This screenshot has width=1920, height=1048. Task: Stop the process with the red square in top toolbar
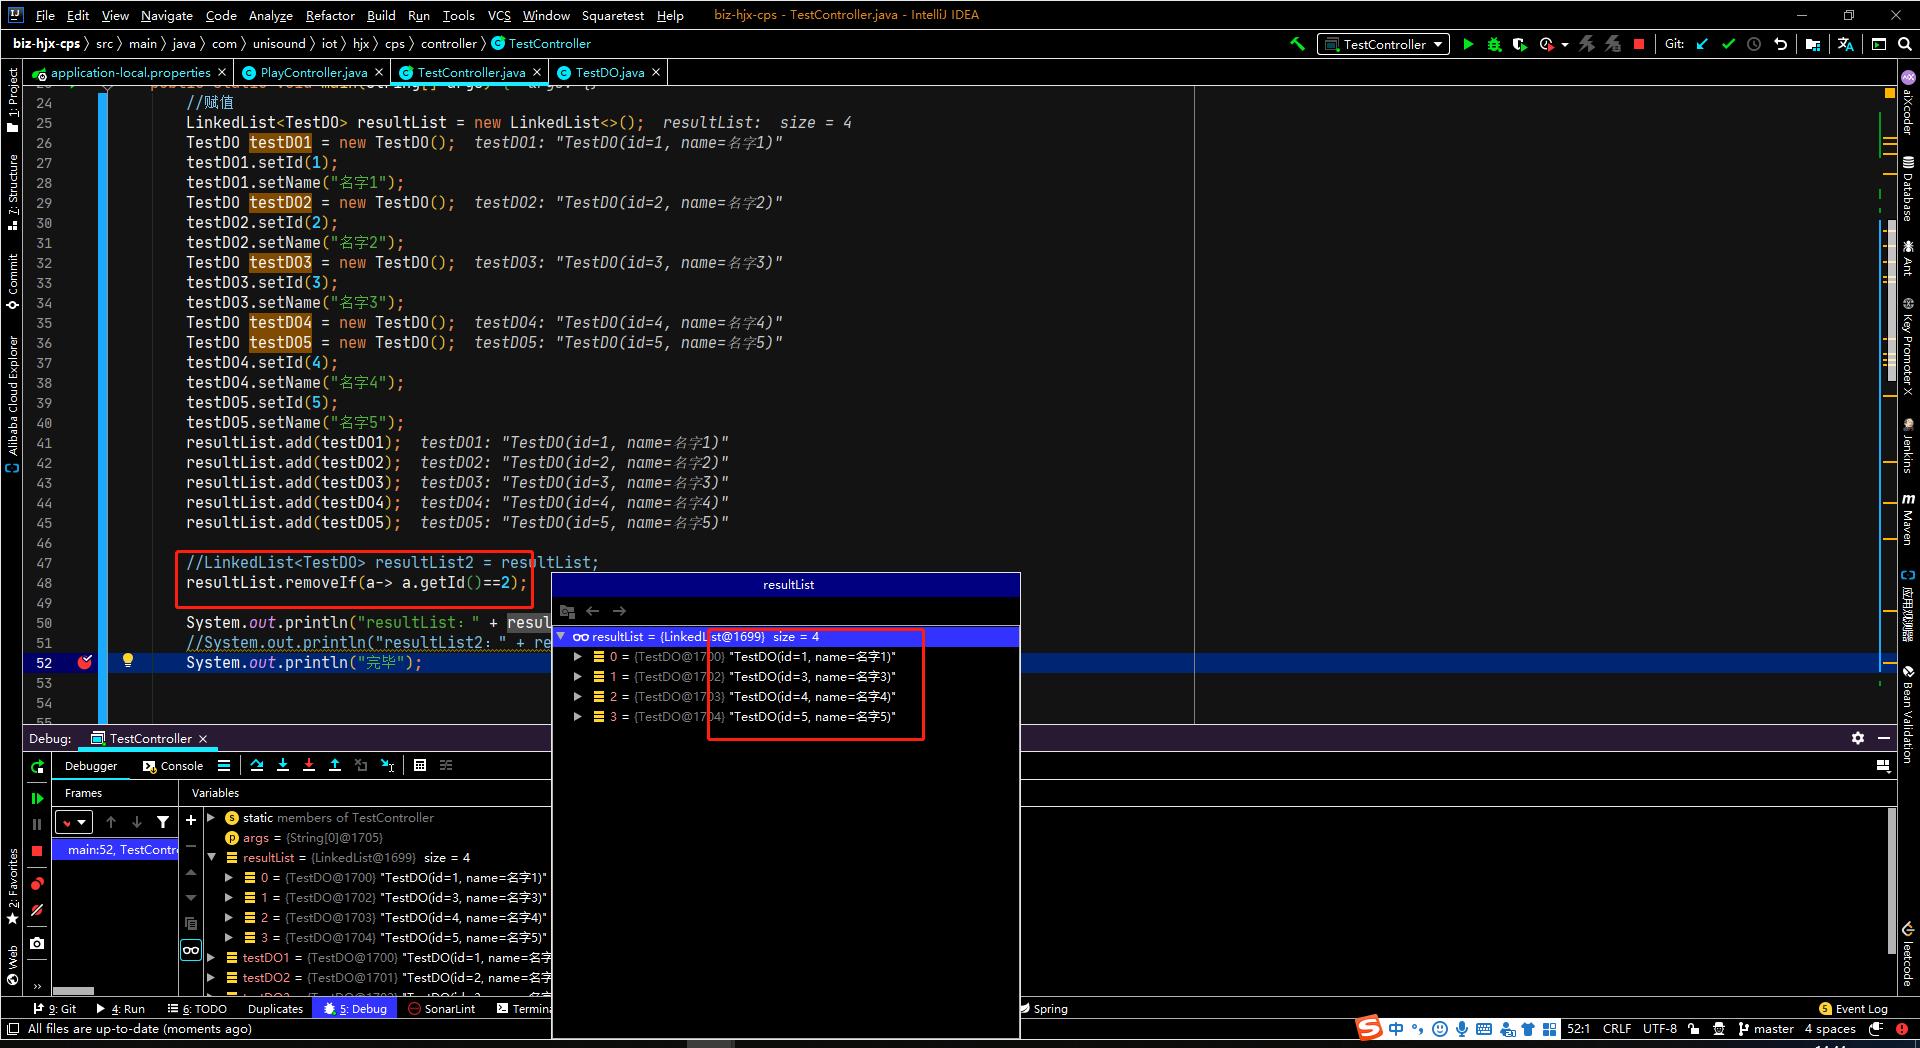tap(1639, 44)
